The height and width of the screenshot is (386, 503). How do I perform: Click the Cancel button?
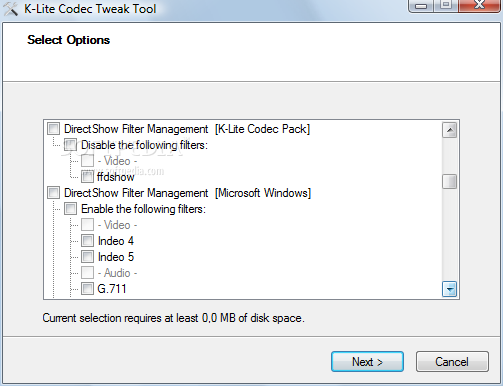(452, 362)
